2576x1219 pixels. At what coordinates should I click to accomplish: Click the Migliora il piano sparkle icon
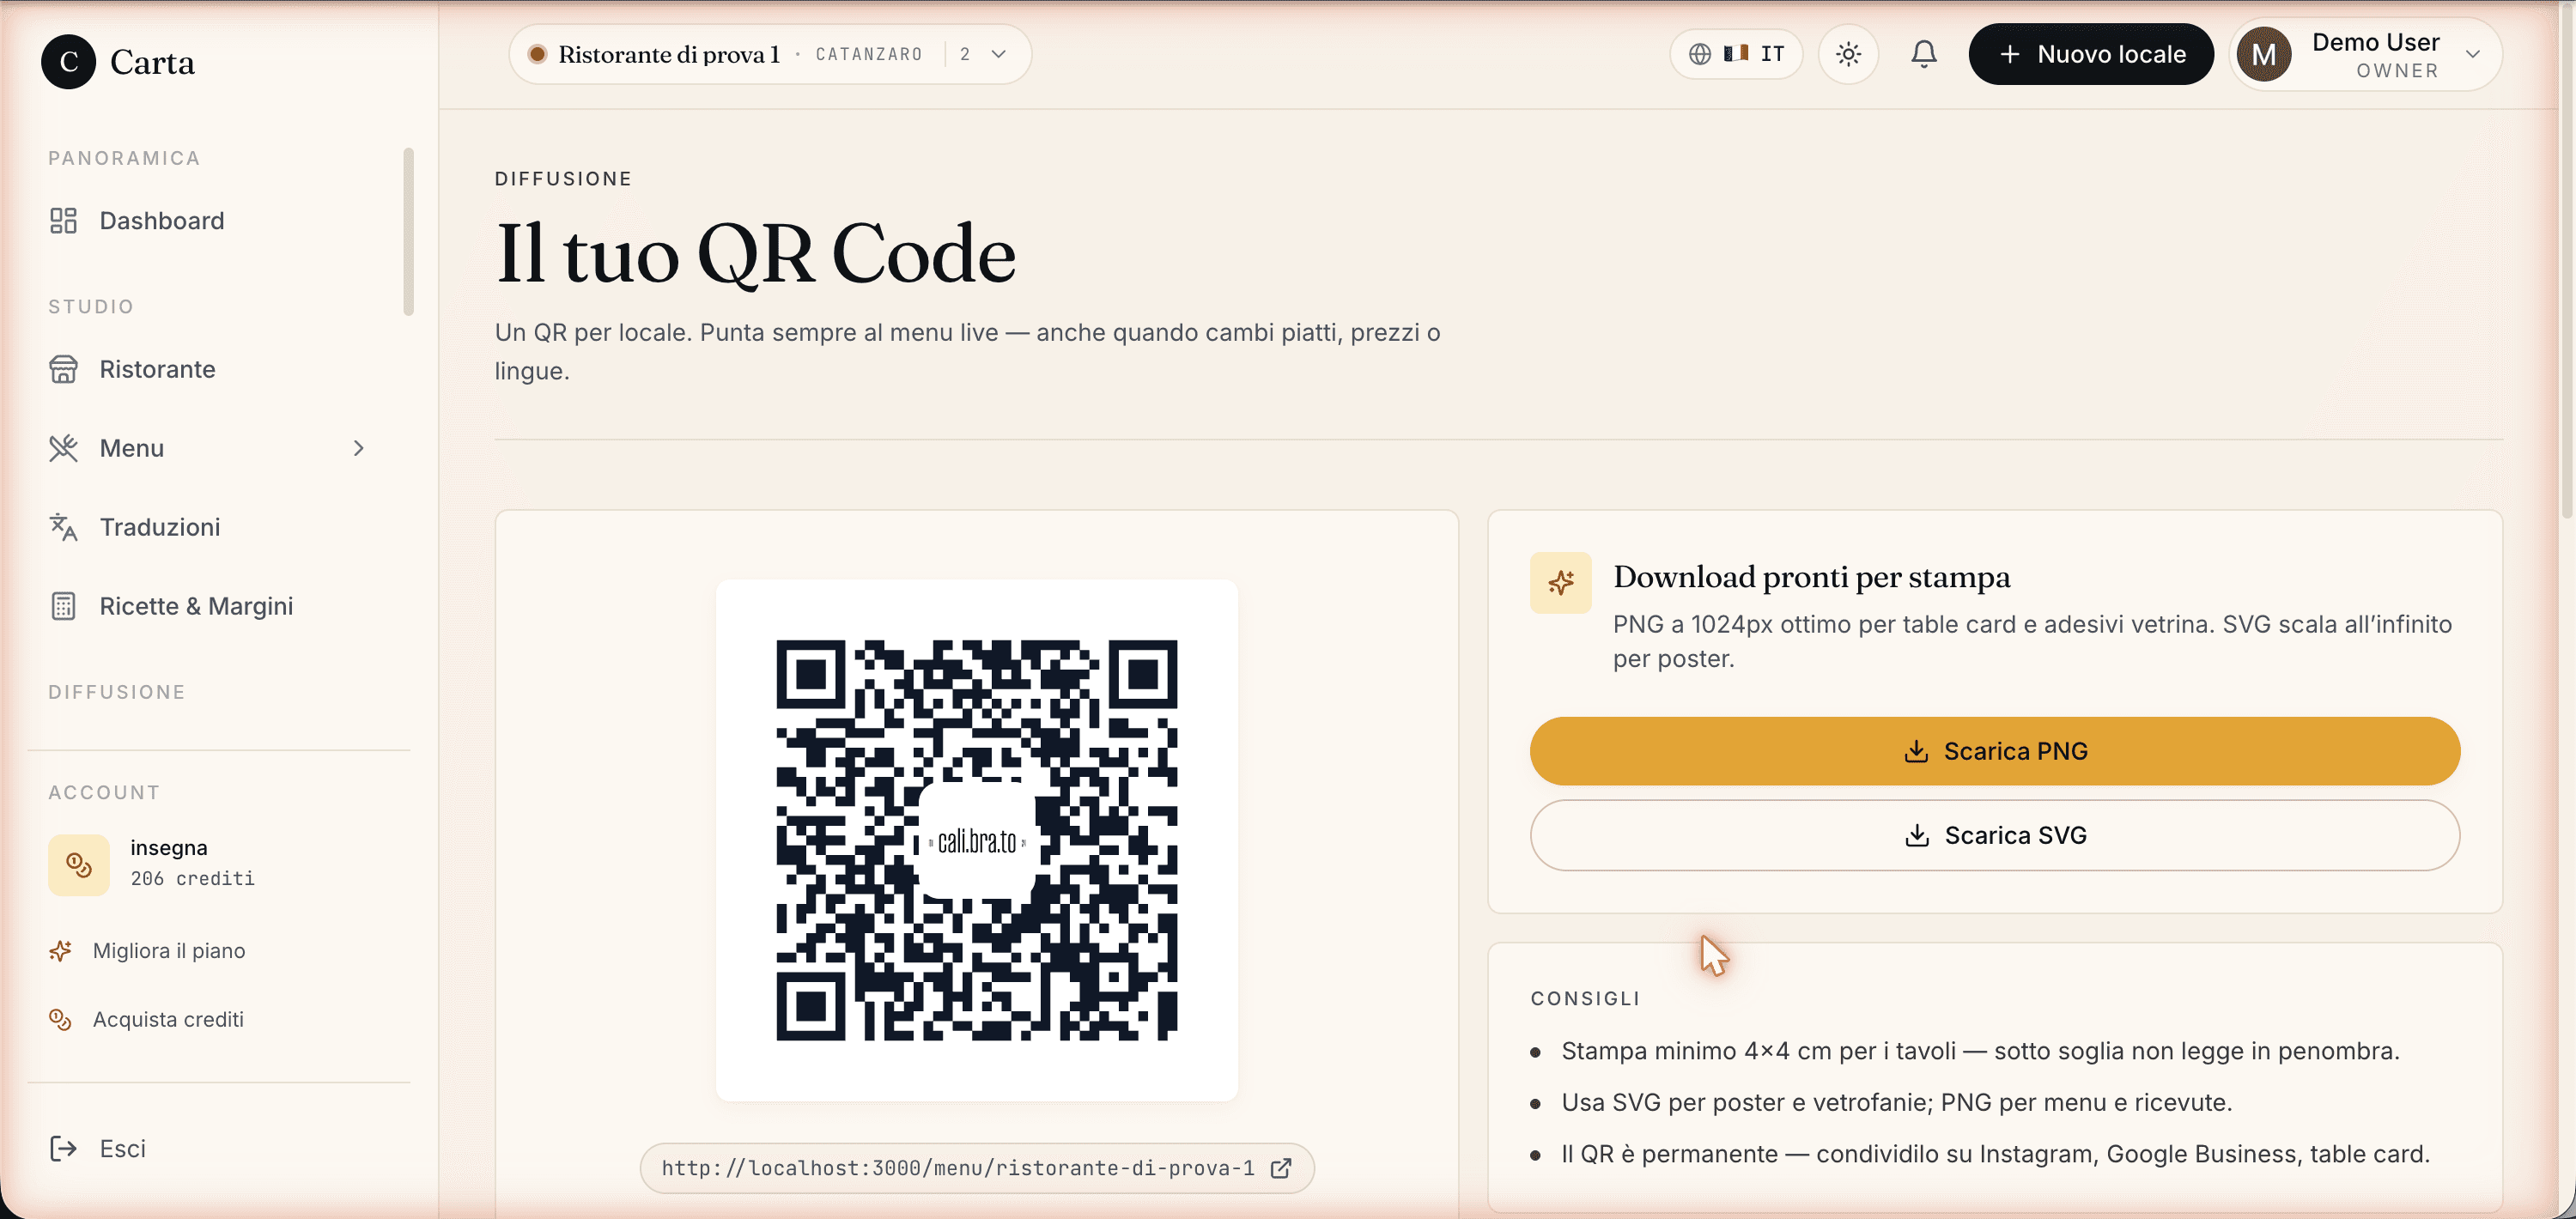click(x=60, y=950)
